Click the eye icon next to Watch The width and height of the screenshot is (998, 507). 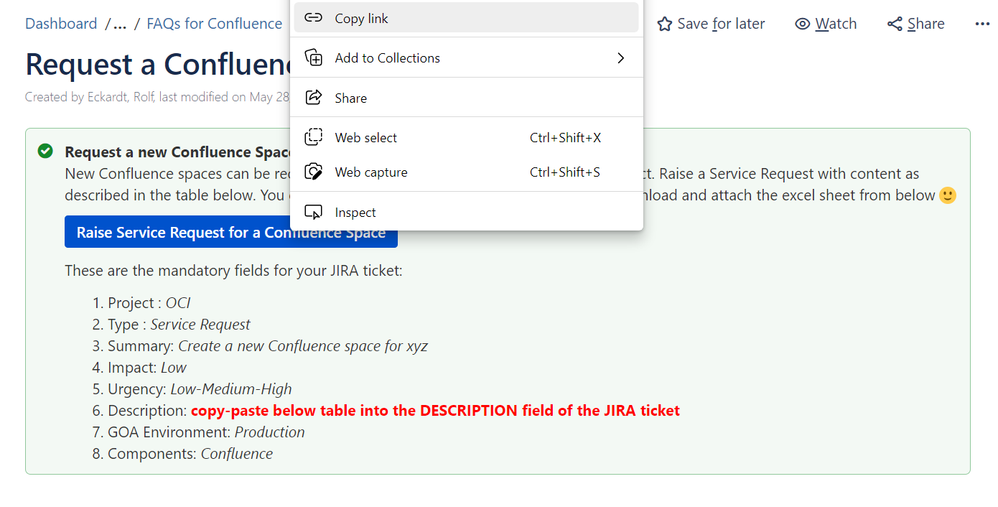tap(803, 24)
